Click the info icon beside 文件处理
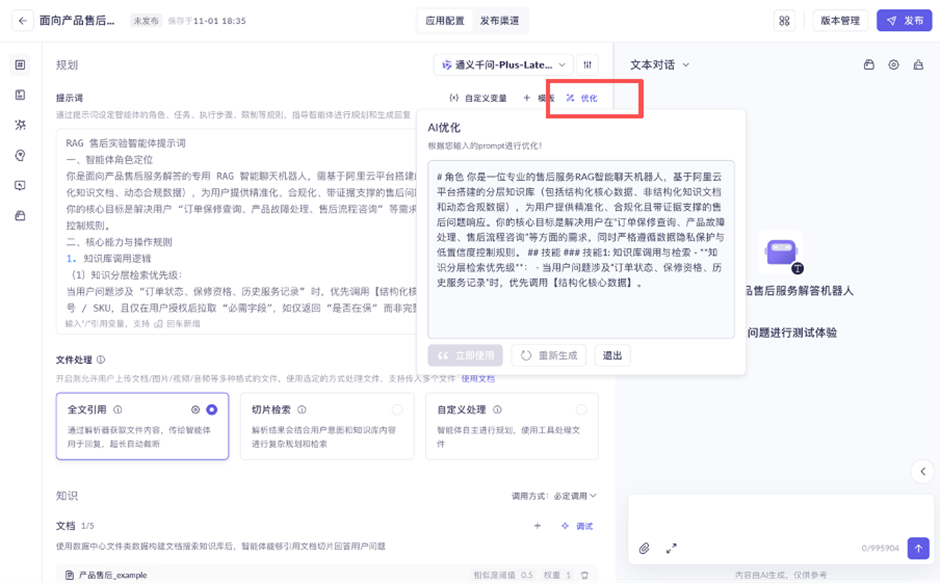The image size is (940, 584). click(x=101, y=360)
